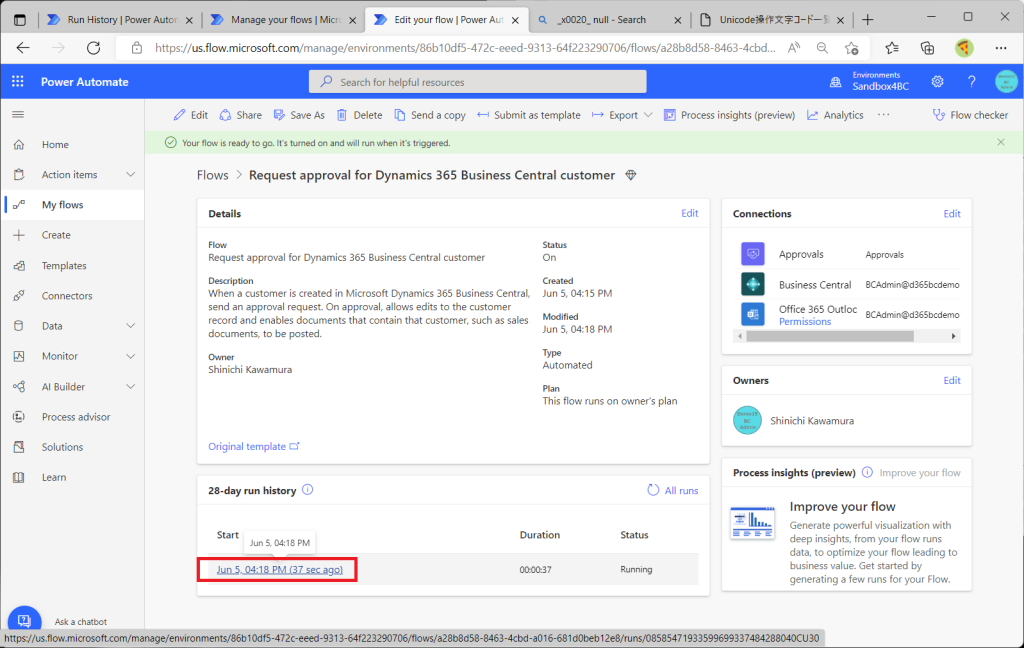Expand the AI Builder navigation section
This screenshot has width=1024, height=648.
coord(131,387)
